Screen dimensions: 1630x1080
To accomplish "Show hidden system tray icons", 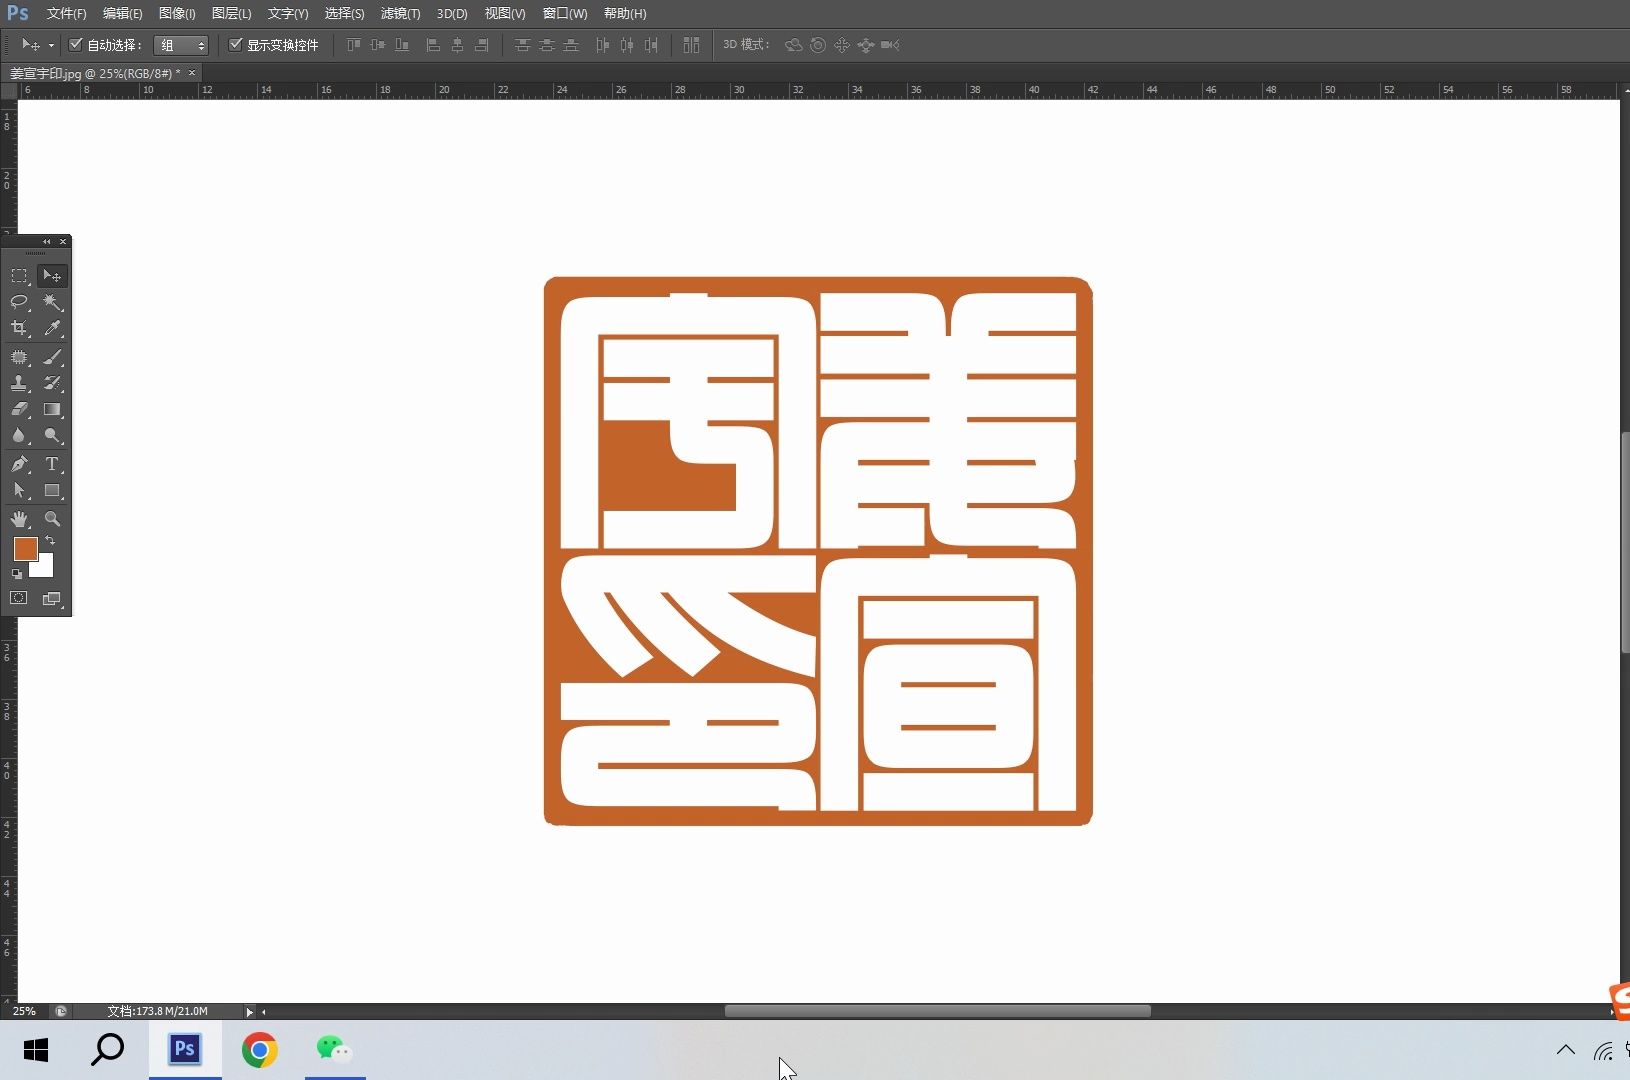I will [1566, 1050].
